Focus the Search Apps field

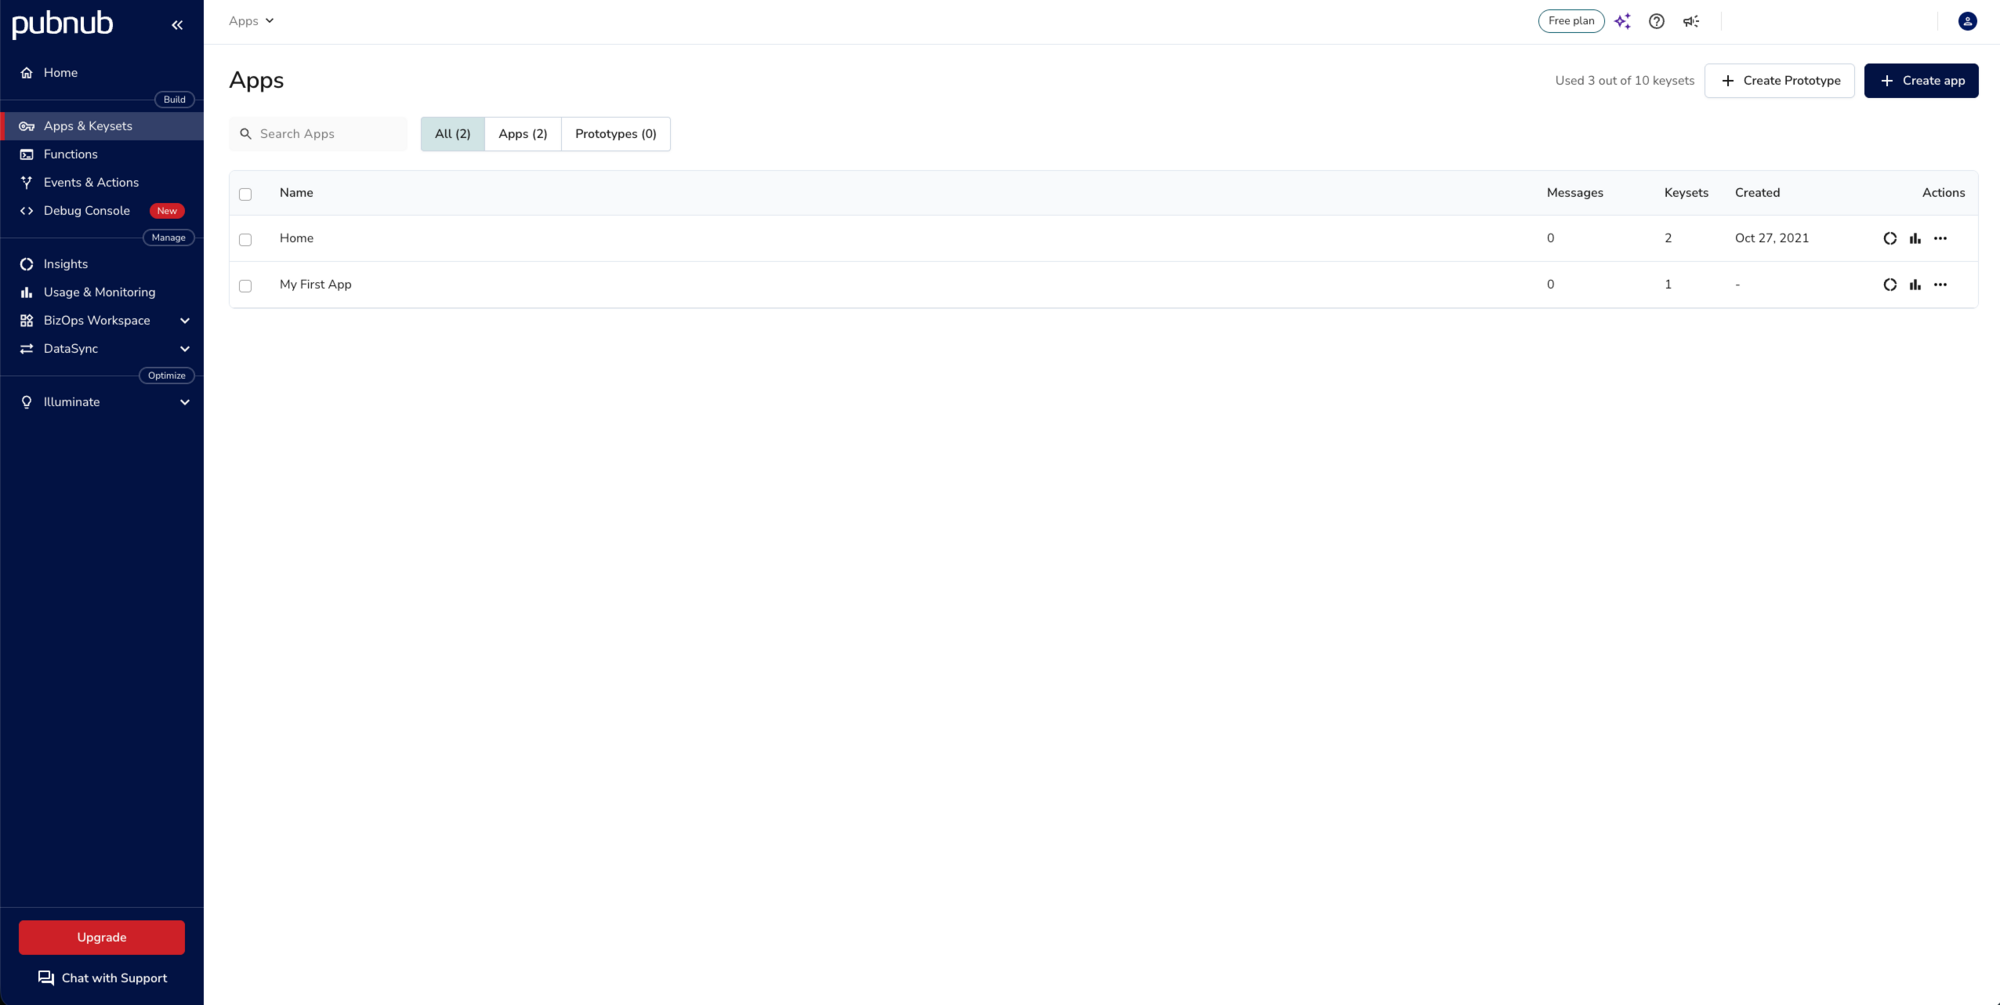point(318,134)
